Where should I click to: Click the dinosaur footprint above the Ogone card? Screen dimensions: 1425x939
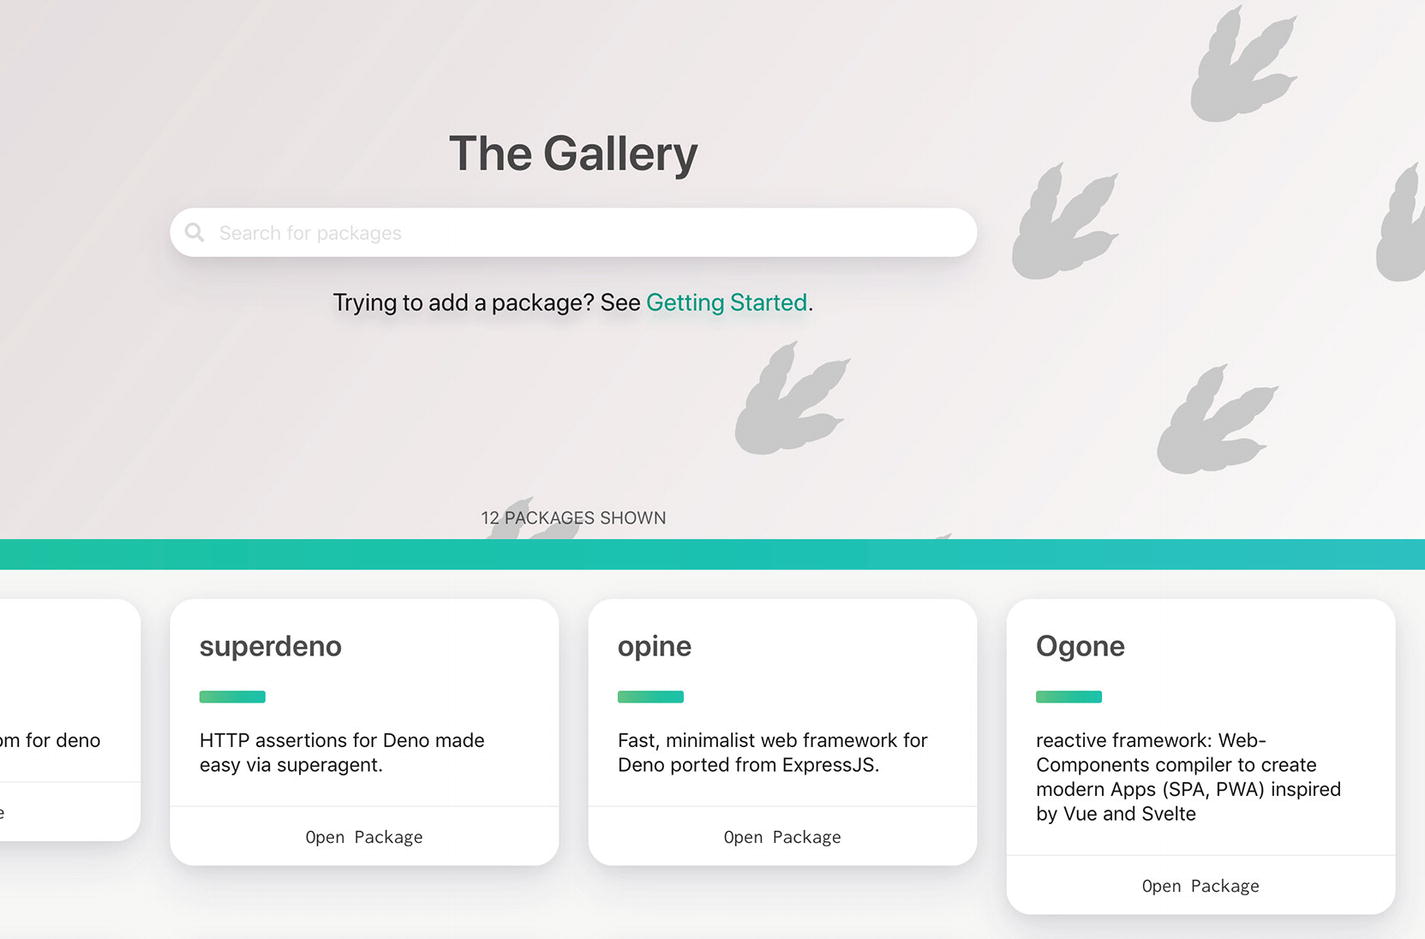1214,420
